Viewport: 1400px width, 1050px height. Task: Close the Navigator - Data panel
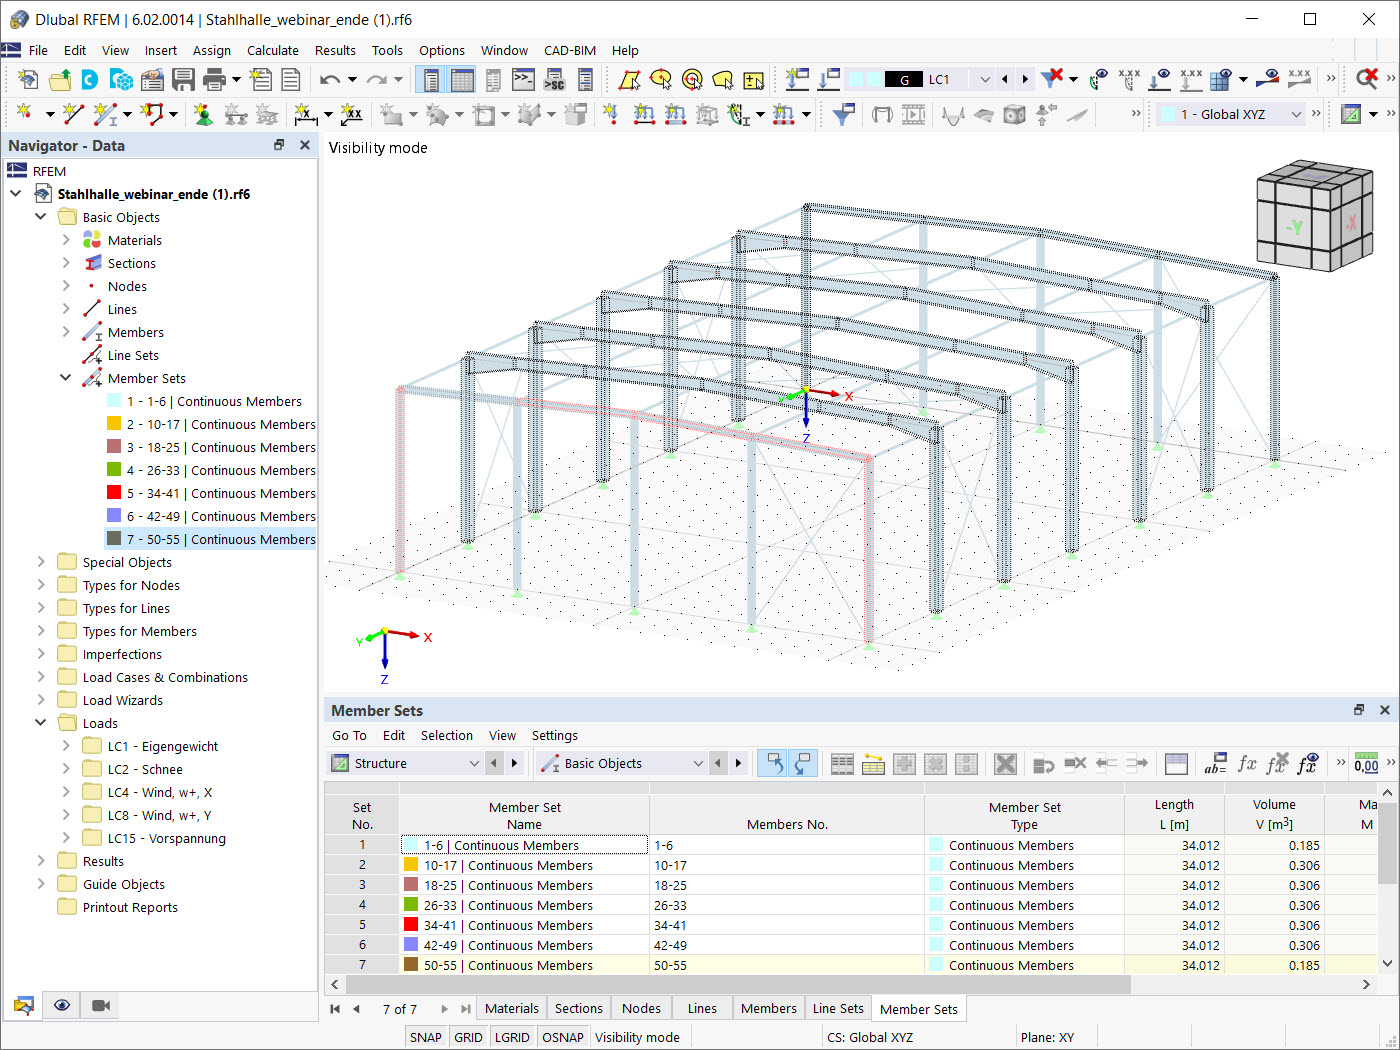coord(305,145)
